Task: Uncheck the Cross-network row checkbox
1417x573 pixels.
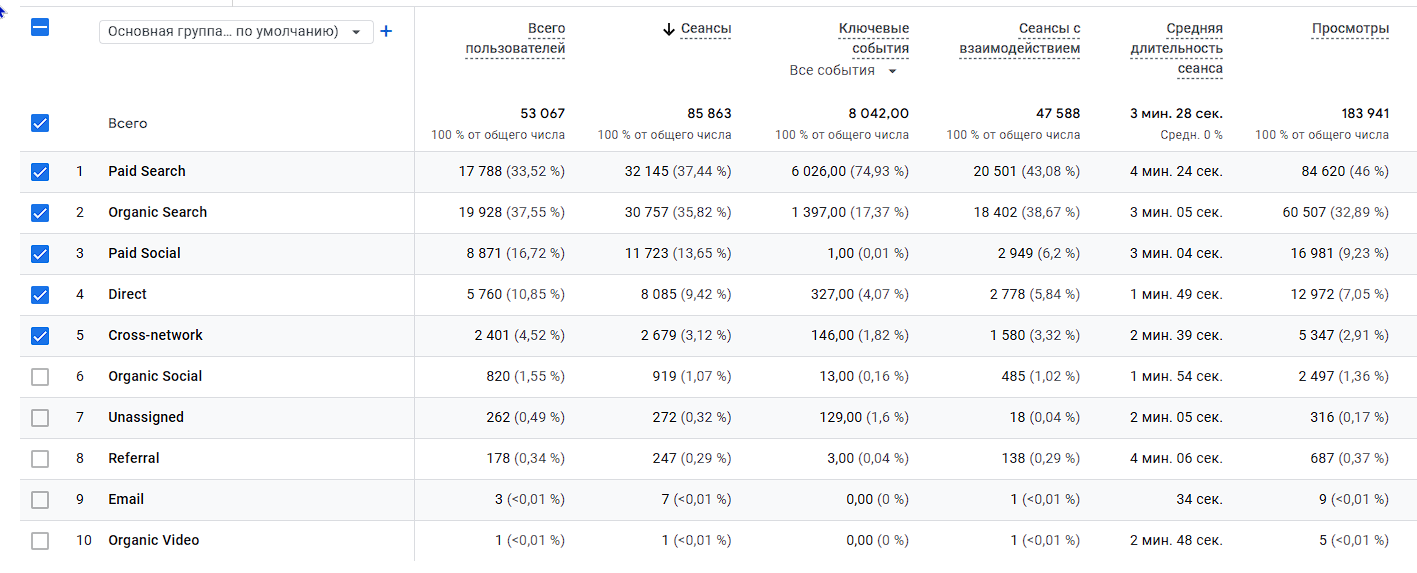Action: tap(40, 336)
